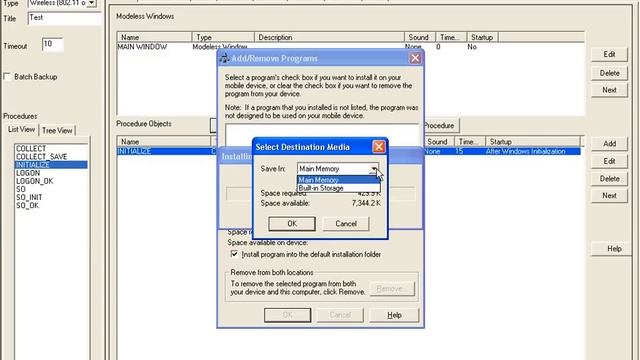Choose Built-in Storage from the list
640x360 pixels.
point(338,188)
